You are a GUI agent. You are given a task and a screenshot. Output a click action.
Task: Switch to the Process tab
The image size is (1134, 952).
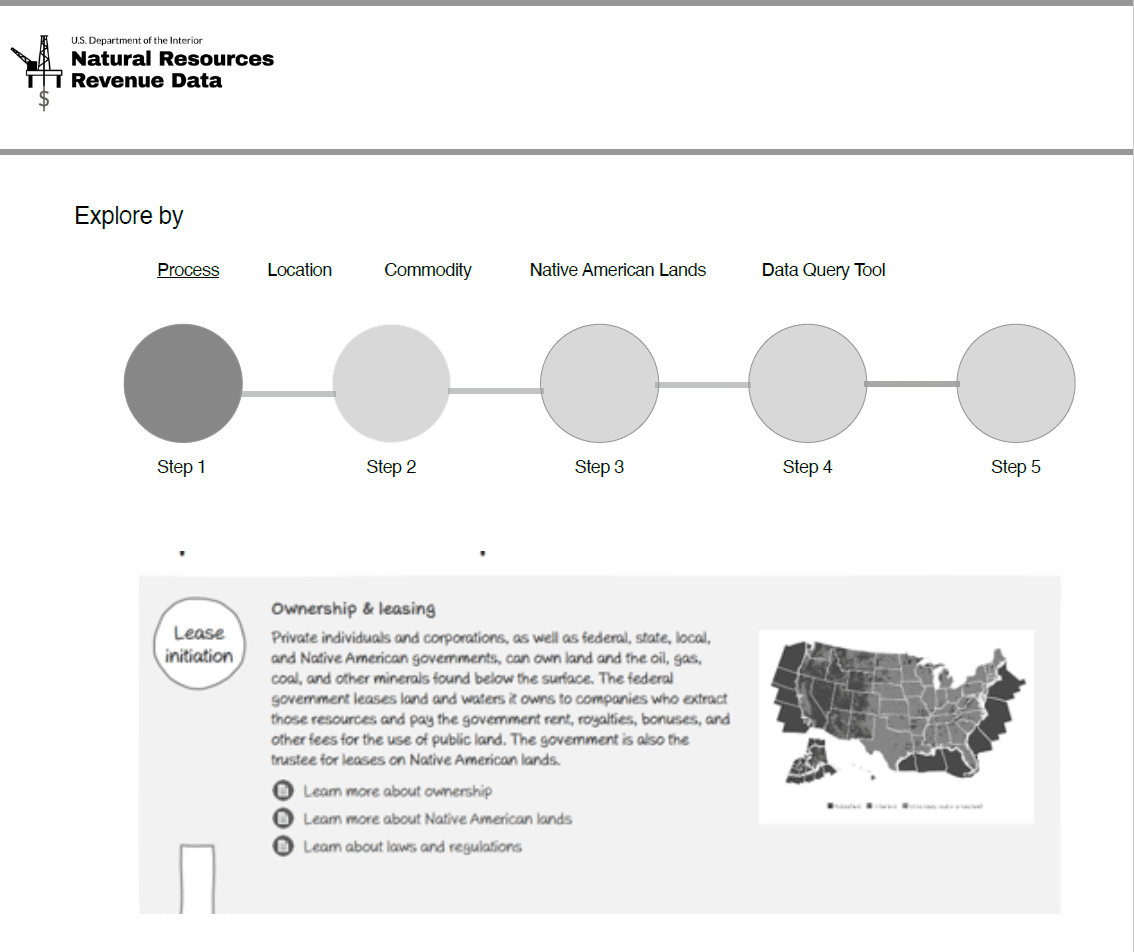tap(188, 270)
